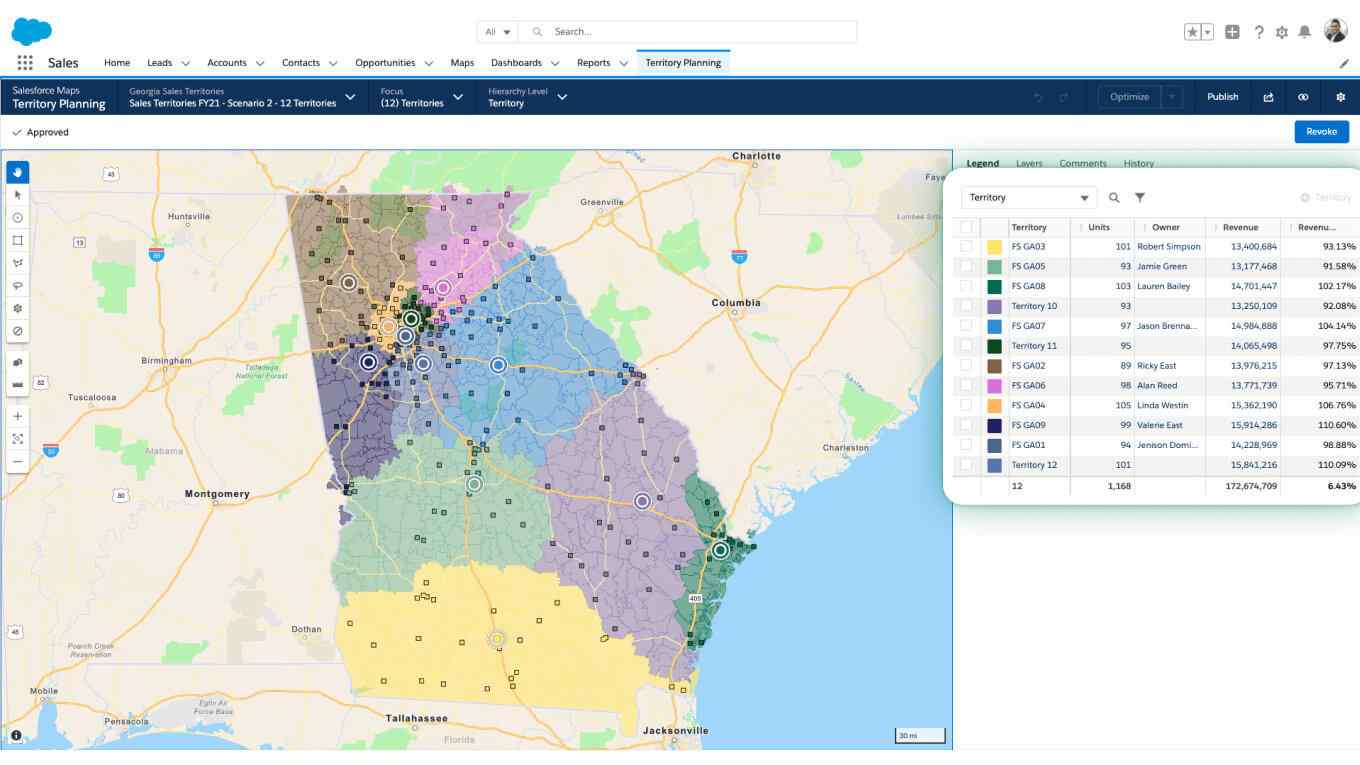Search the legend with magnifier icon
Image resolution: width=1360 pixels, height=765 pixels.
(x=1114, y=198)
